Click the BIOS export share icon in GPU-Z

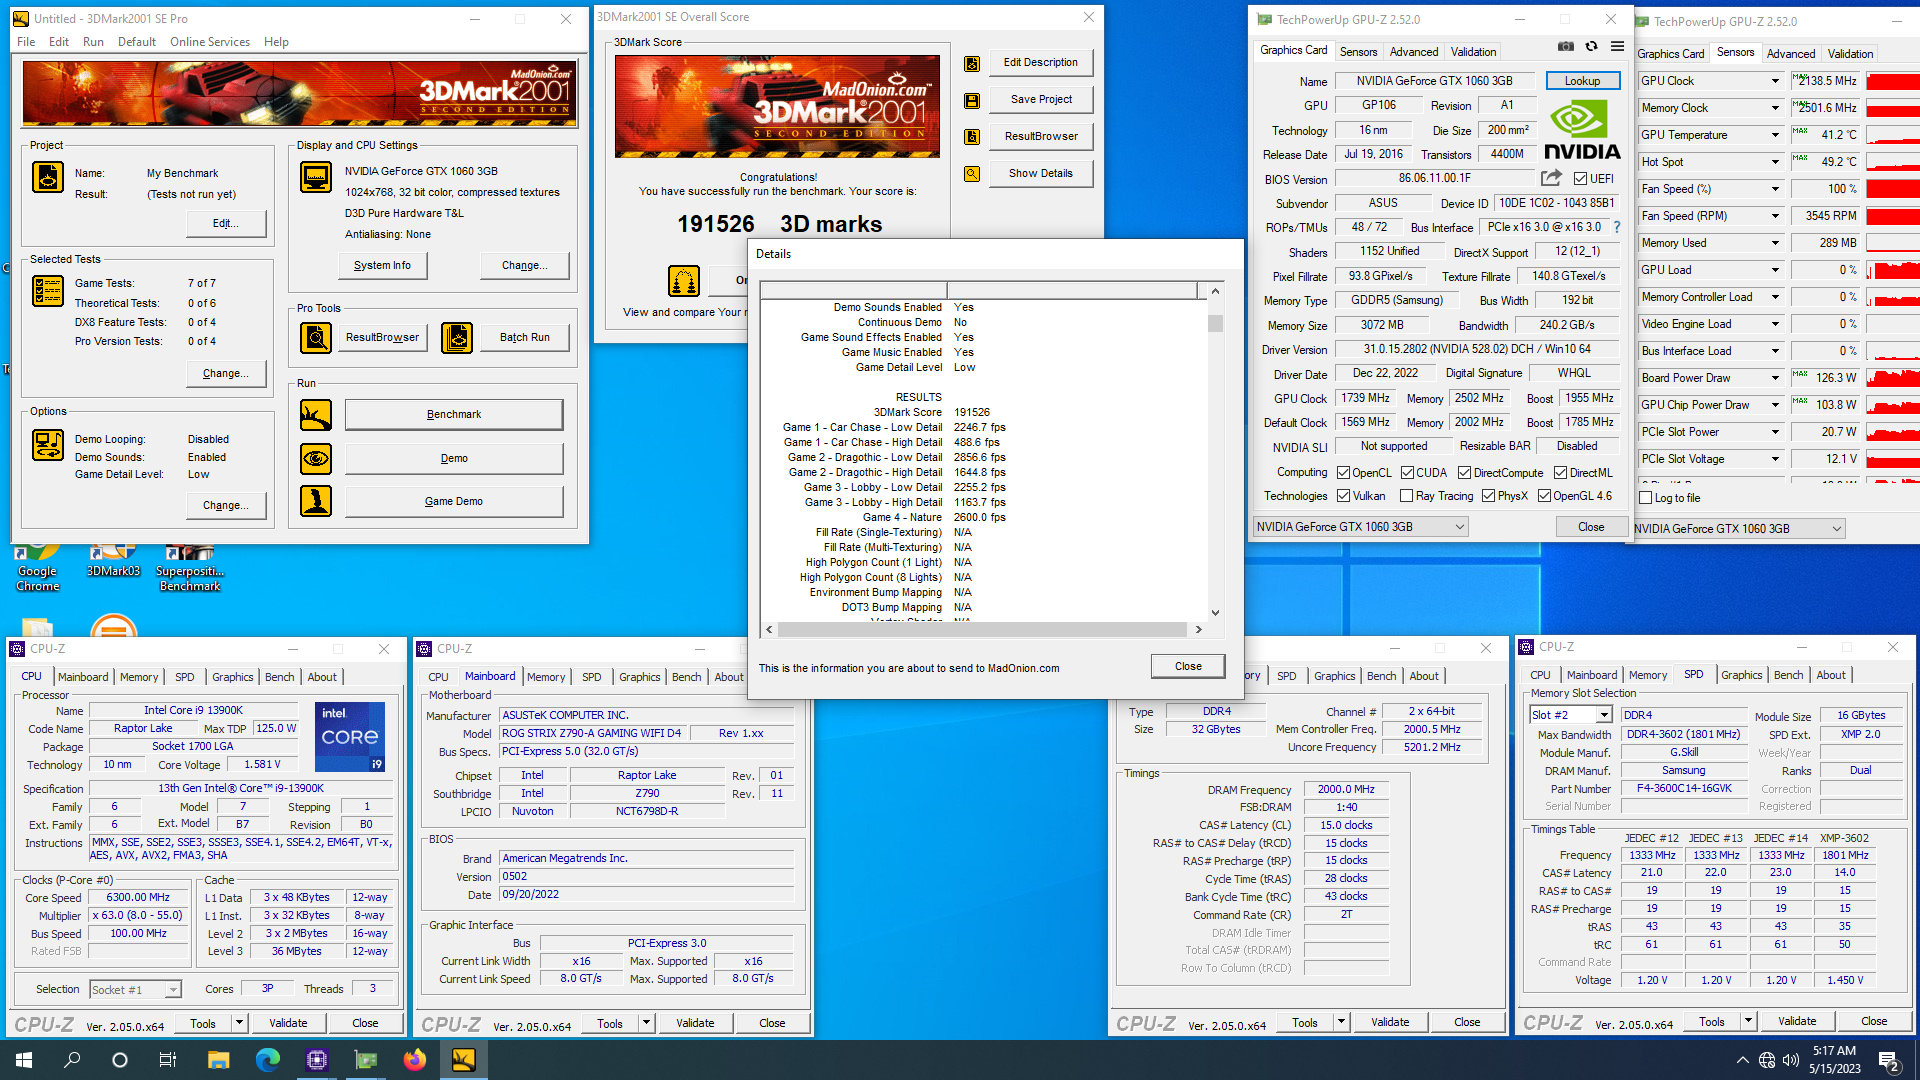[1551, 178]
